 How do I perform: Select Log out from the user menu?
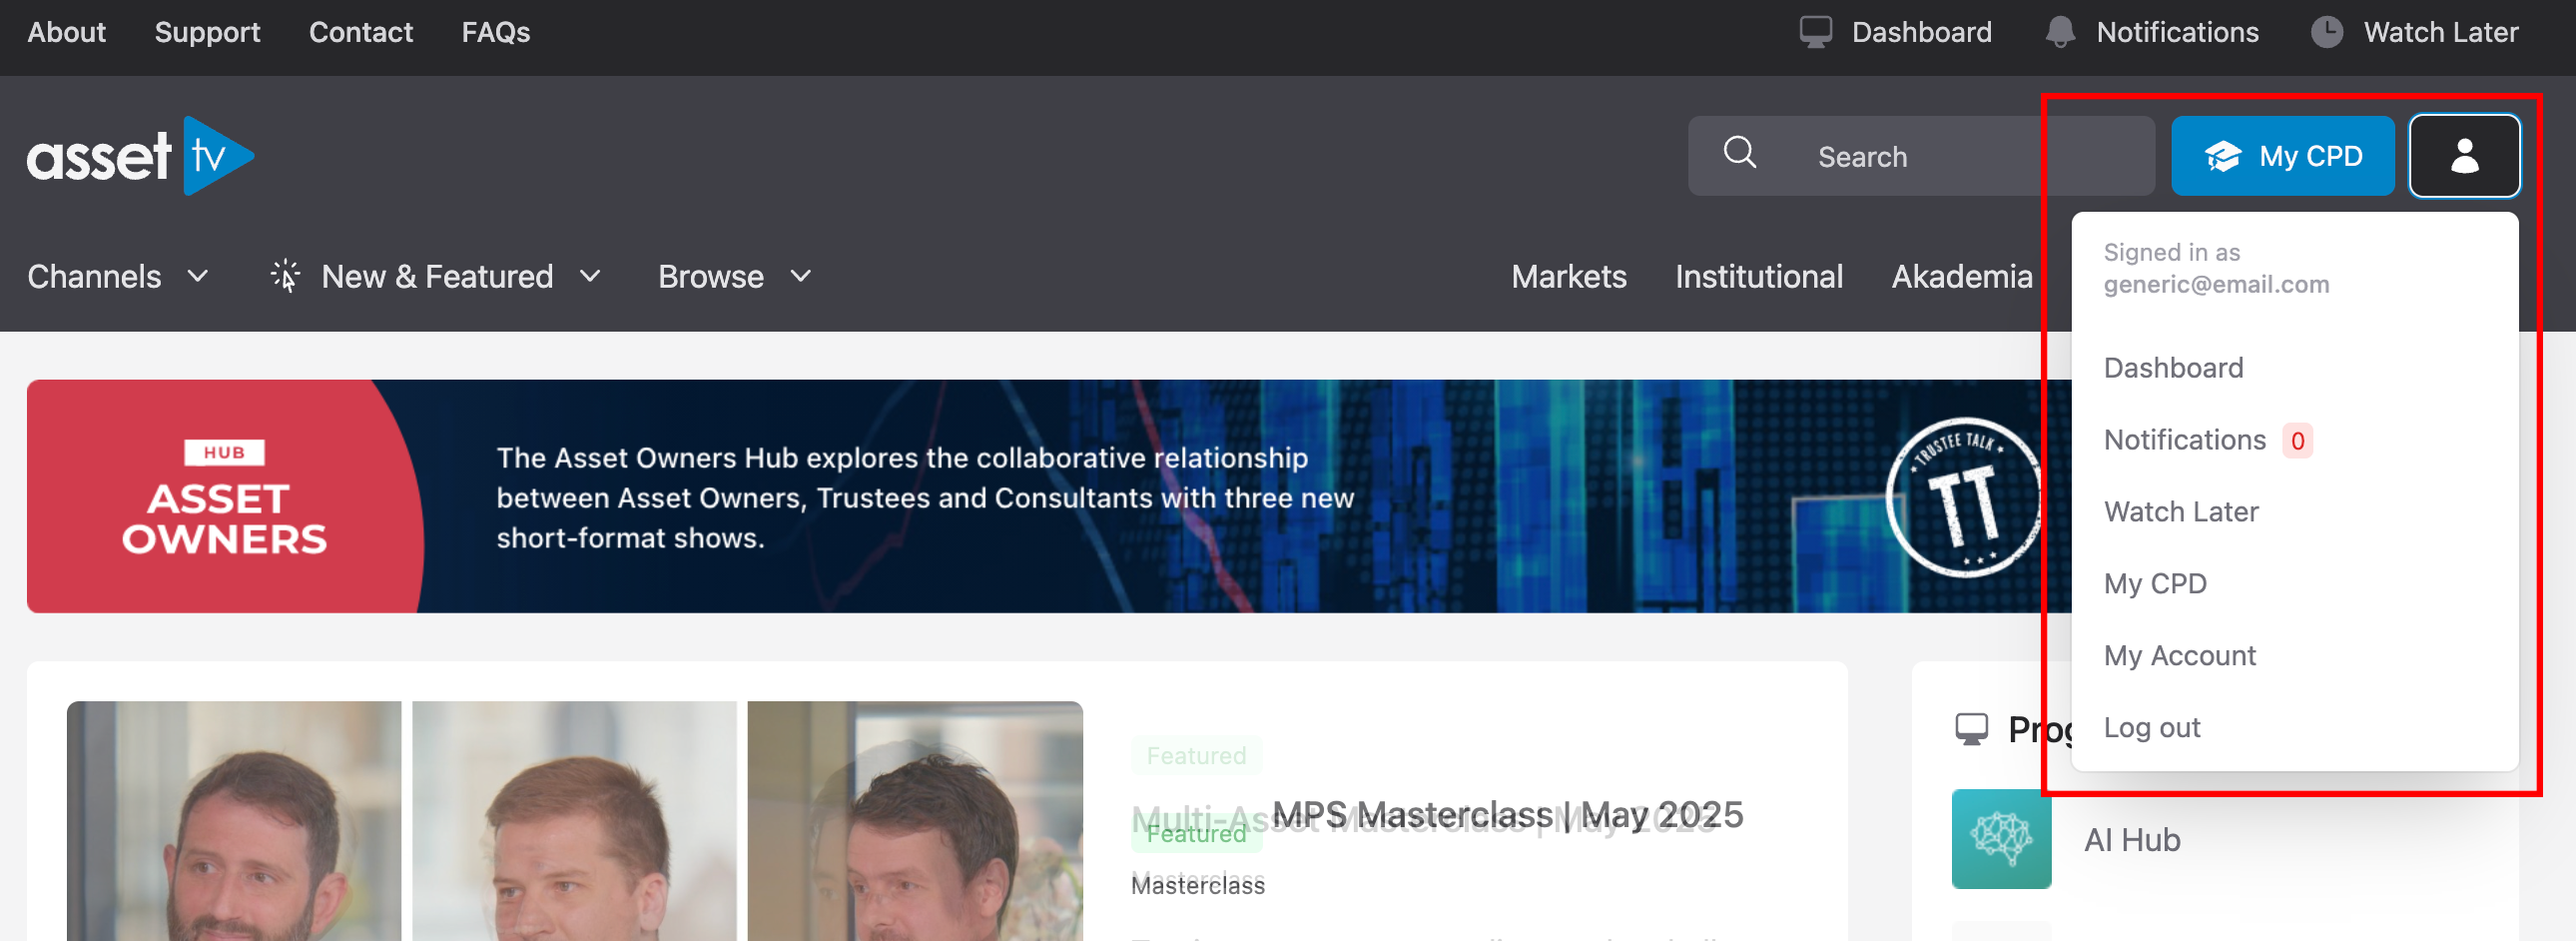(2151, 727)
